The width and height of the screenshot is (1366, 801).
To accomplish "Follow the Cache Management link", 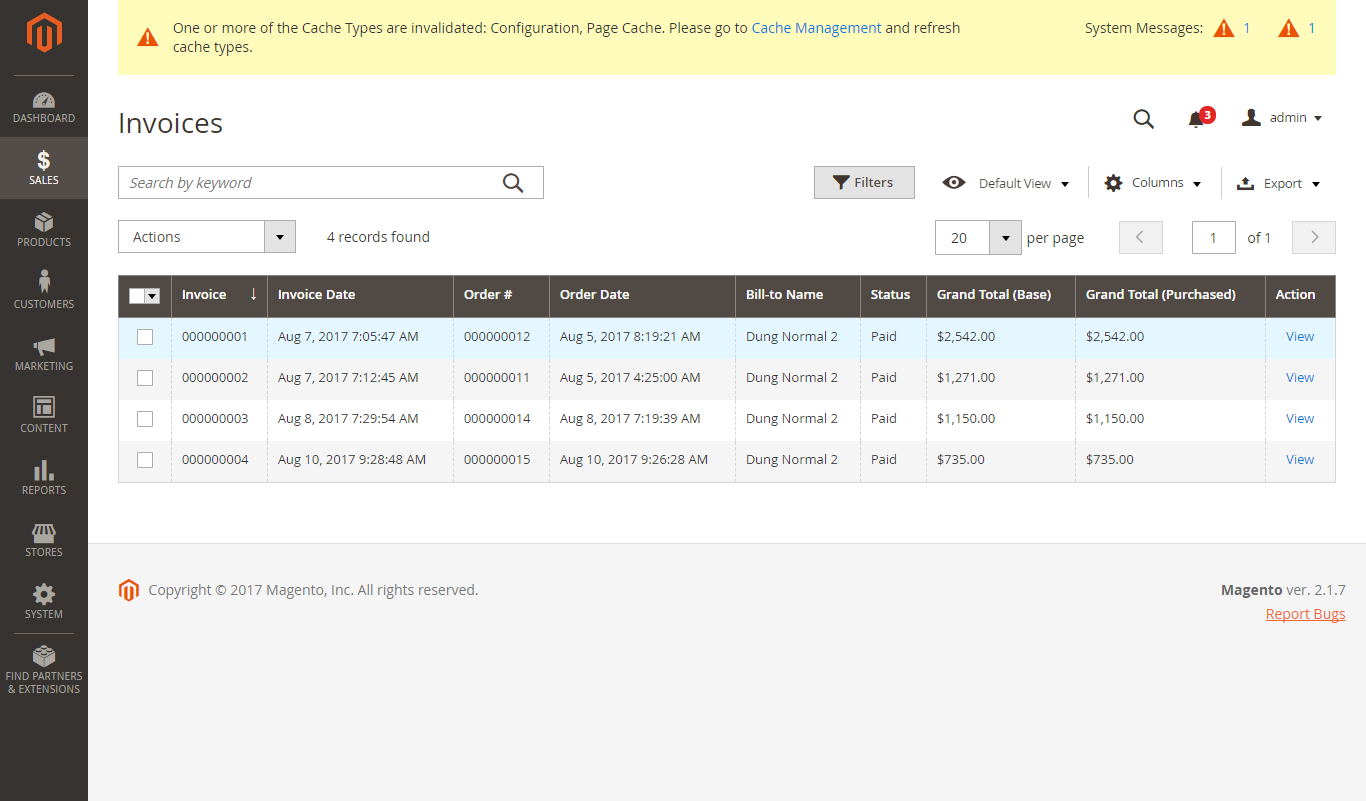I will (x=816, y=28).
